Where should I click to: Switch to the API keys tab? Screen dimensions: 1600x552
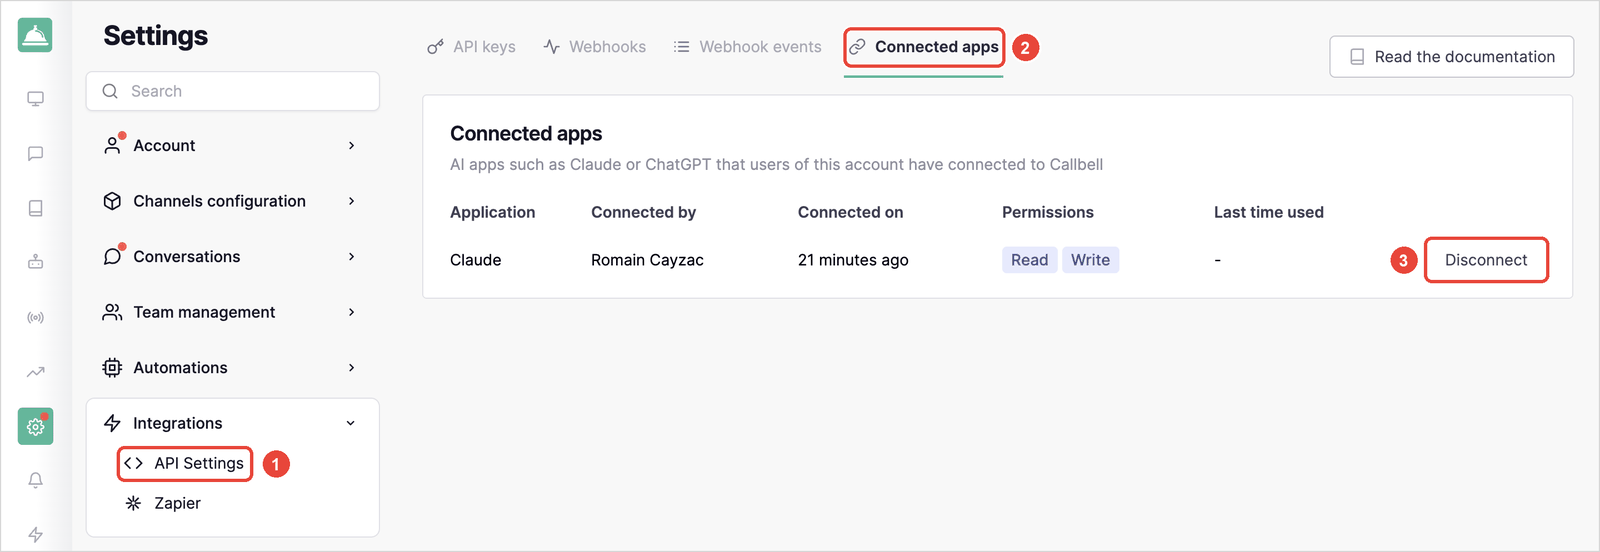[x=471, y=47]
